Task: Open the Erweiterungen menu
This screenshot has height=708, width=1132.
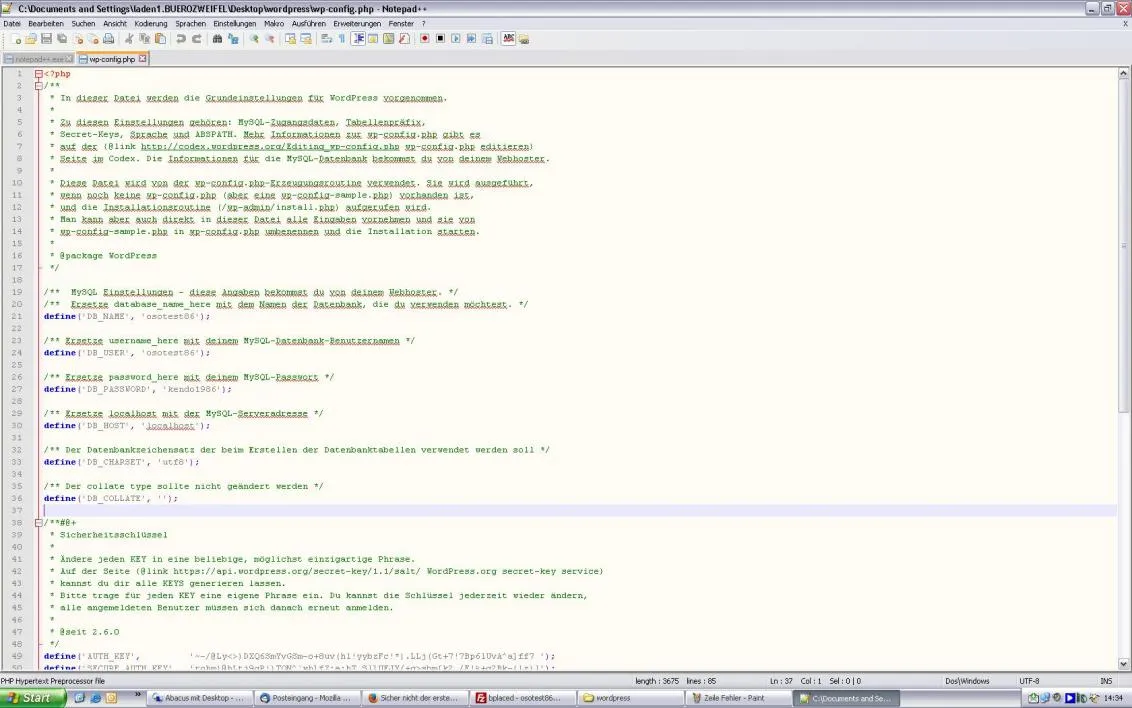Action: click(357, 24)
